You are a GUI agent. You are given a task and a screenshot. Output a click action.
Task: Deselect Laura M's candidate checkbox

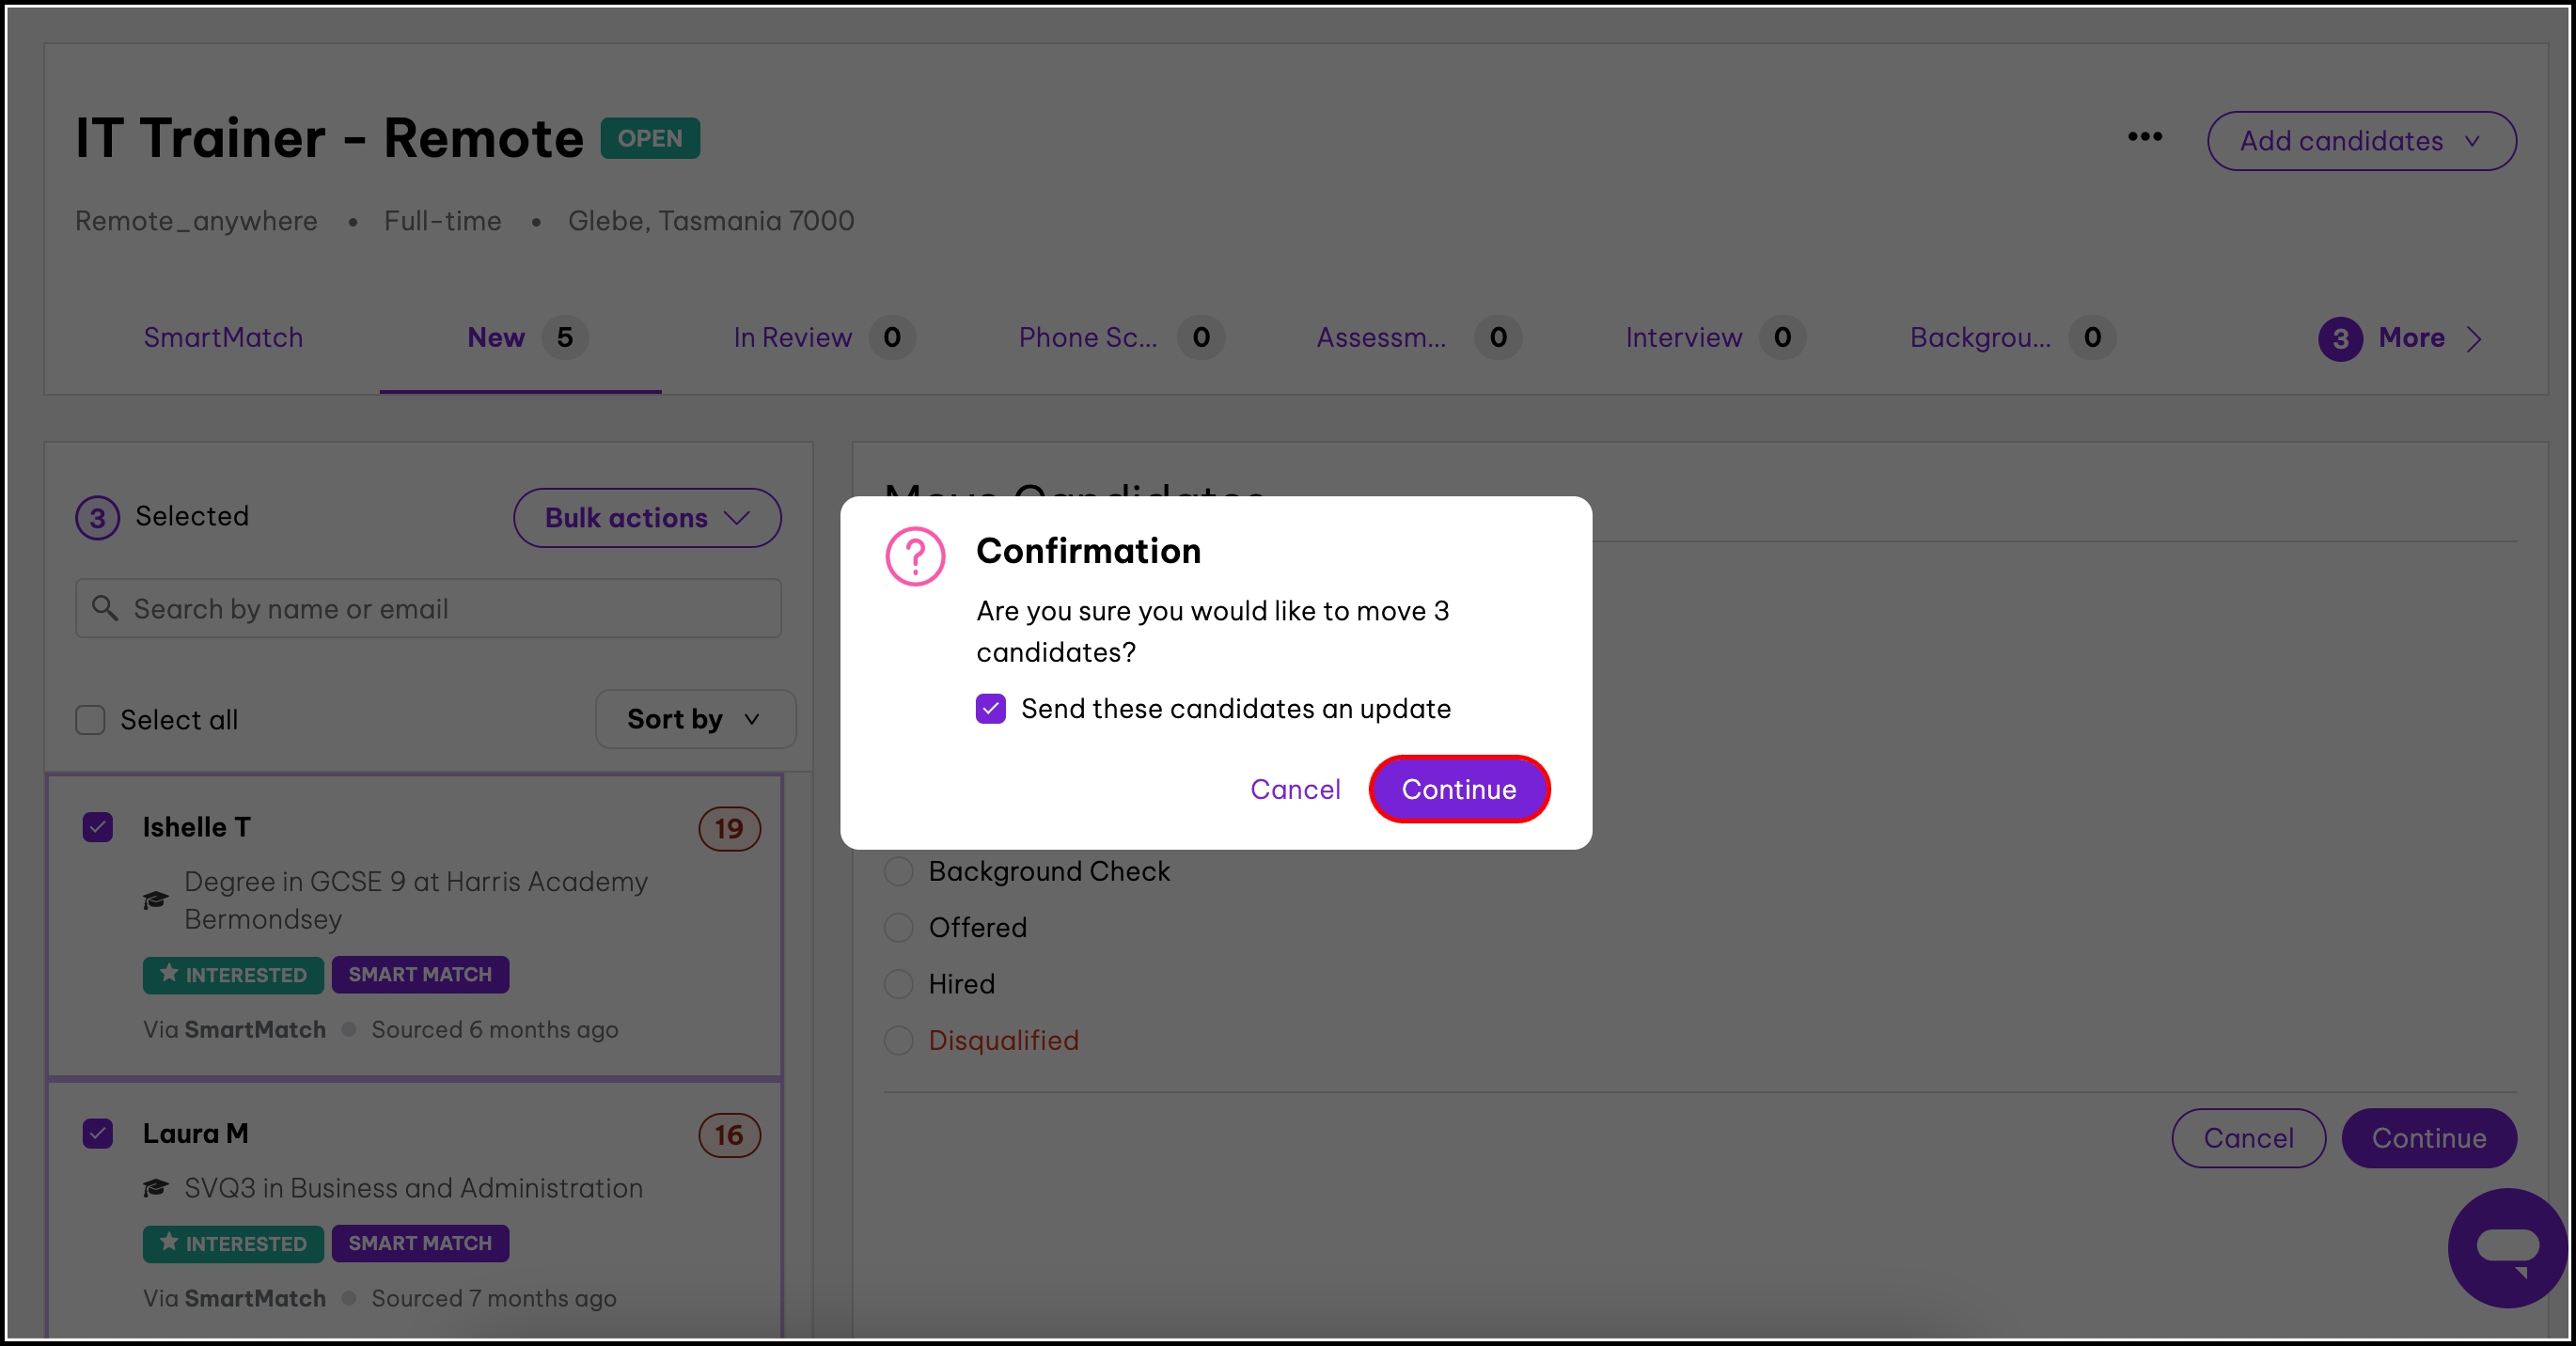[x=98, y=1133]
